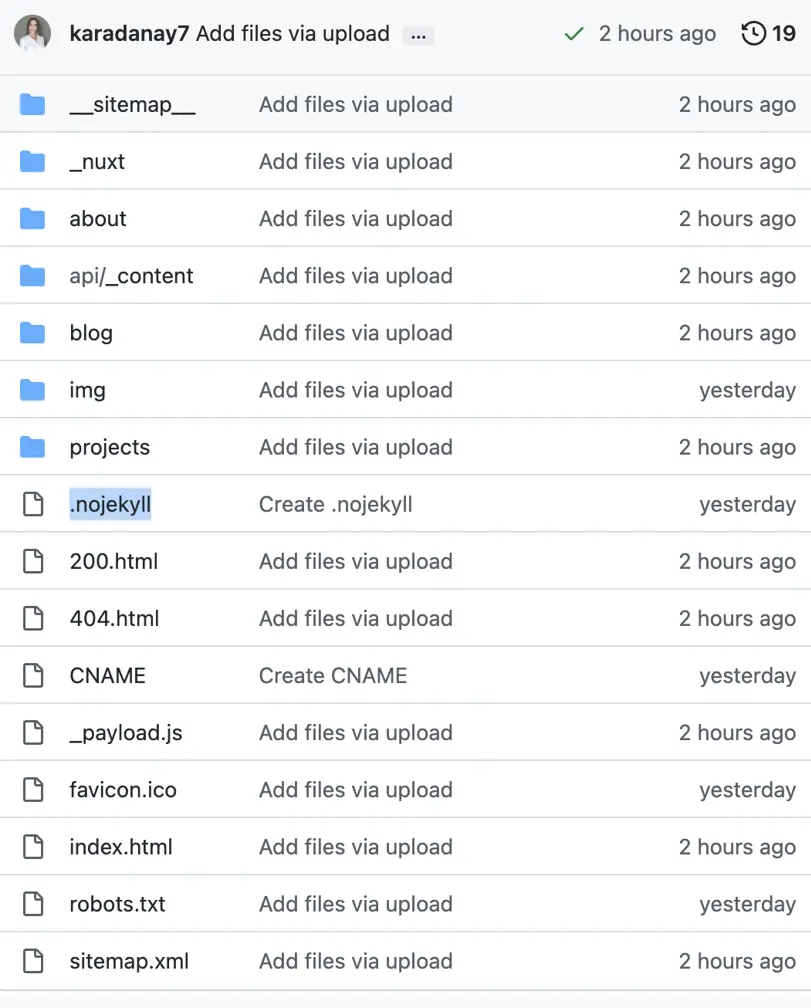
Task: Click the file icon beside favicon.ico
Action: click(32, 789)
